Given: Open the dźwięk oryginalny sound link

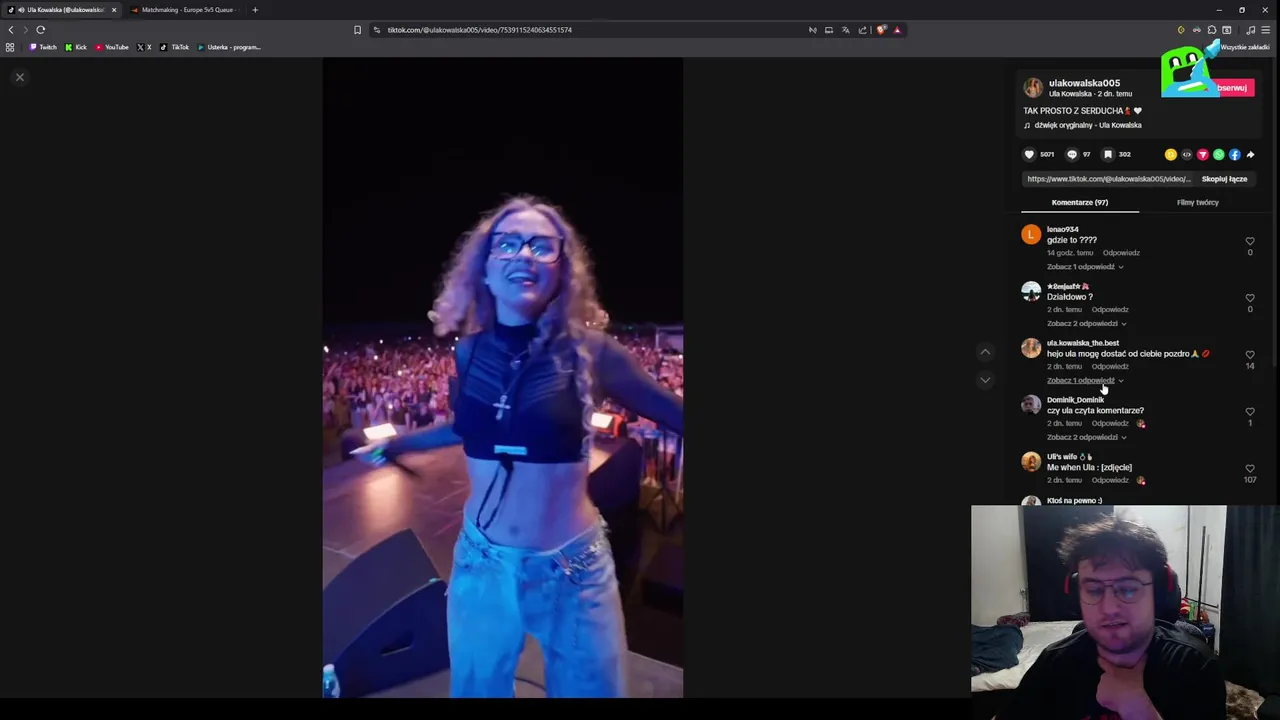Looking at the screenshot, I should coord(1088,125).
